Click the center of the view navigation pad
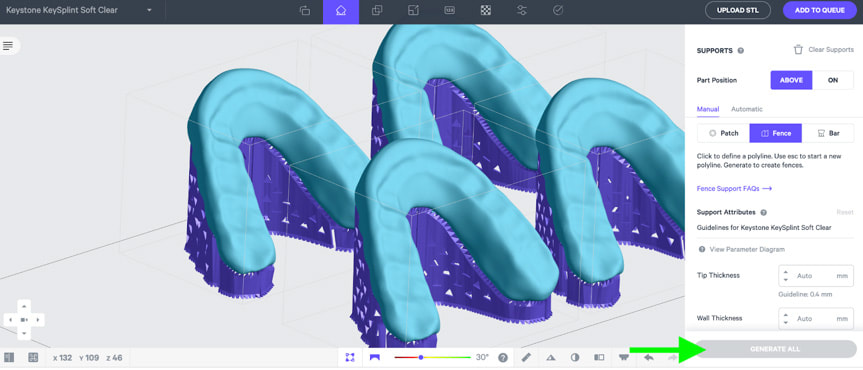863x370 pixels. coord(24,320)
